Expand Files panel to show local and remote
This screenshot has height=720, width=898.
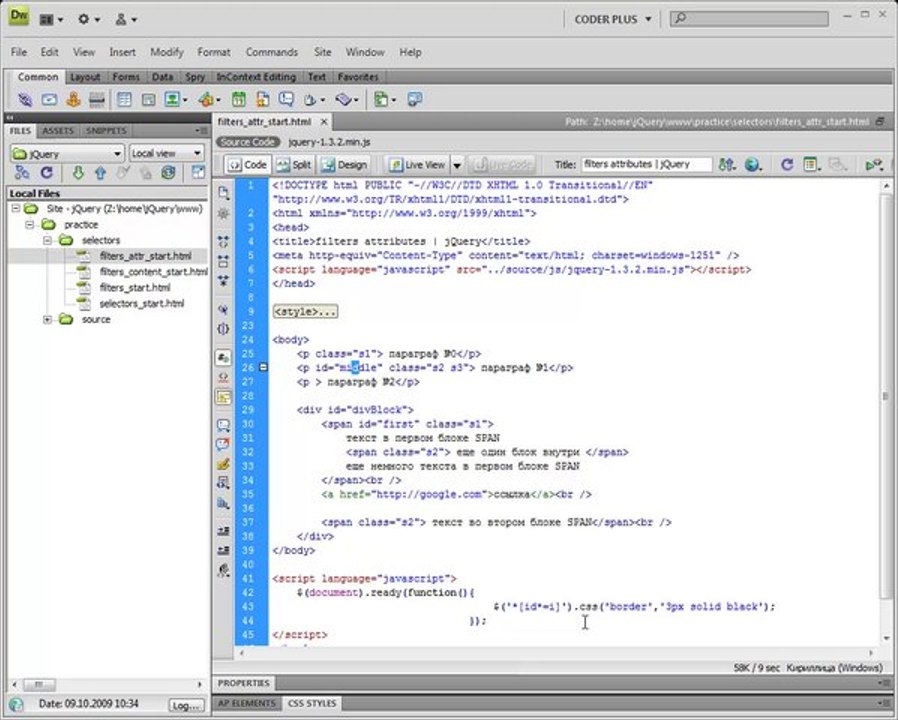198,172
